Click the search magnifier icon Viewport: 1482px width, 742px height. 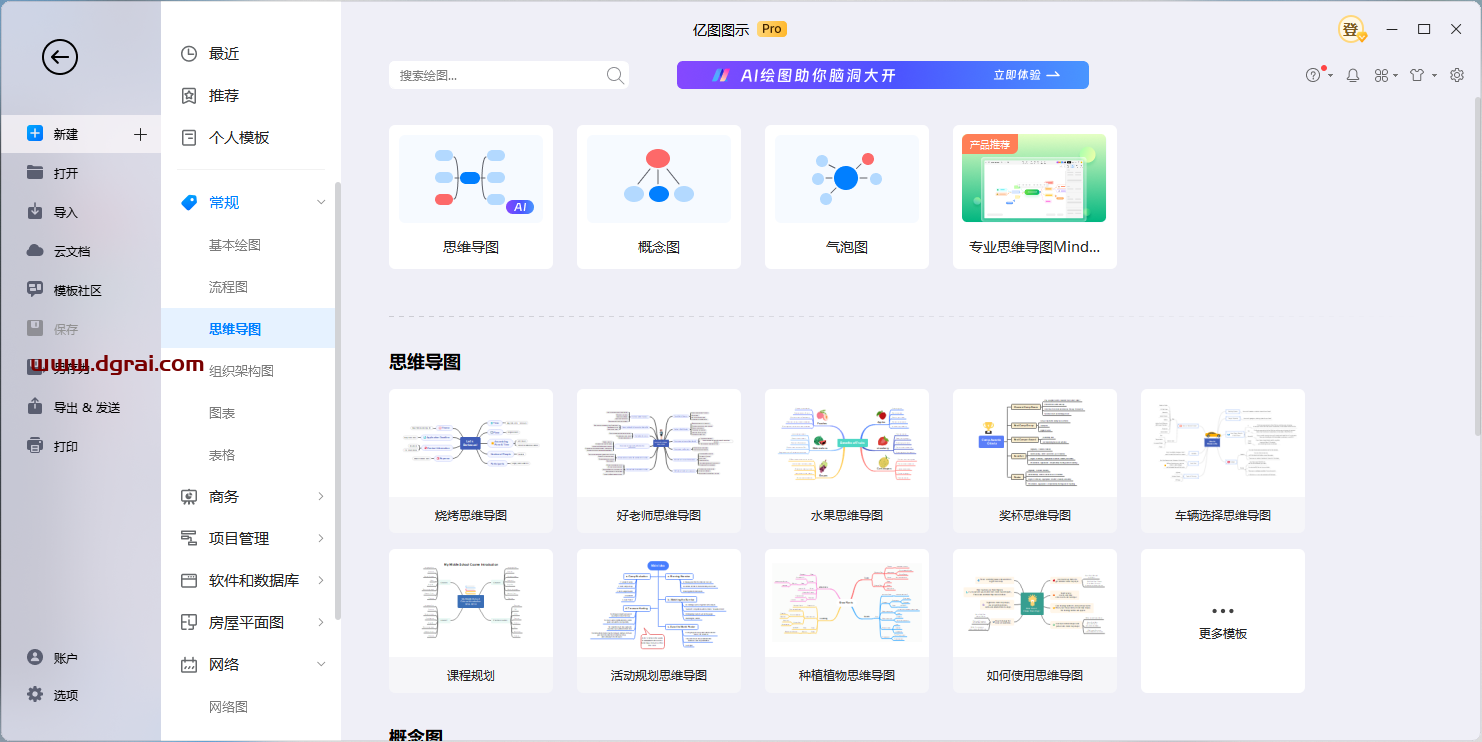pyautogui.click(x=615, y=75)
